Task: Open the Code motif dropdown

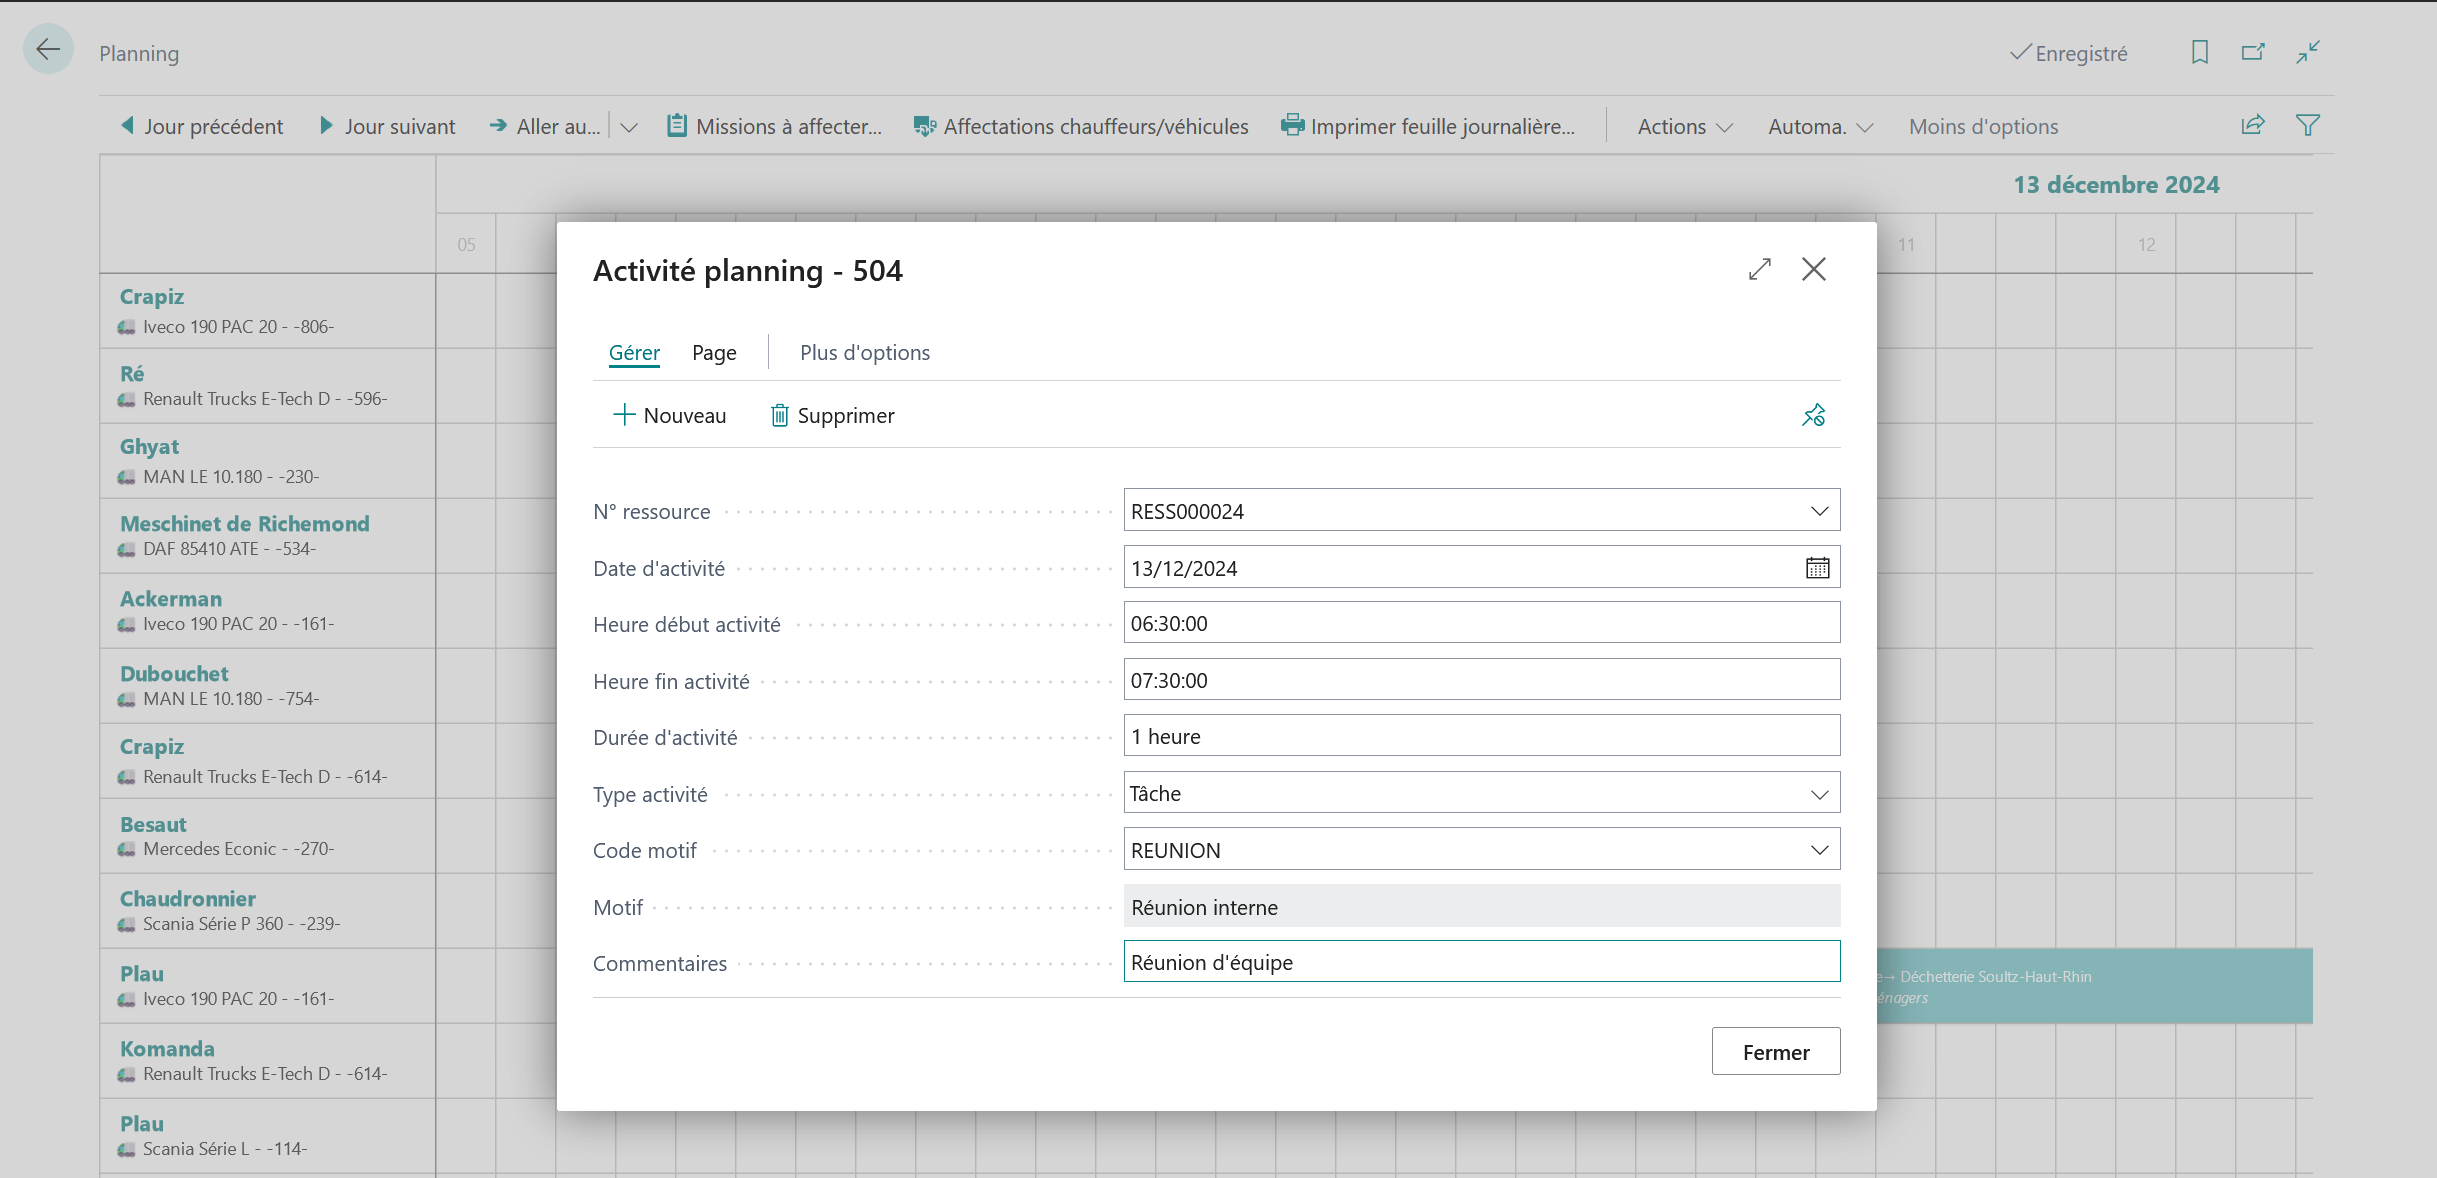Action: click(1819, 850)
